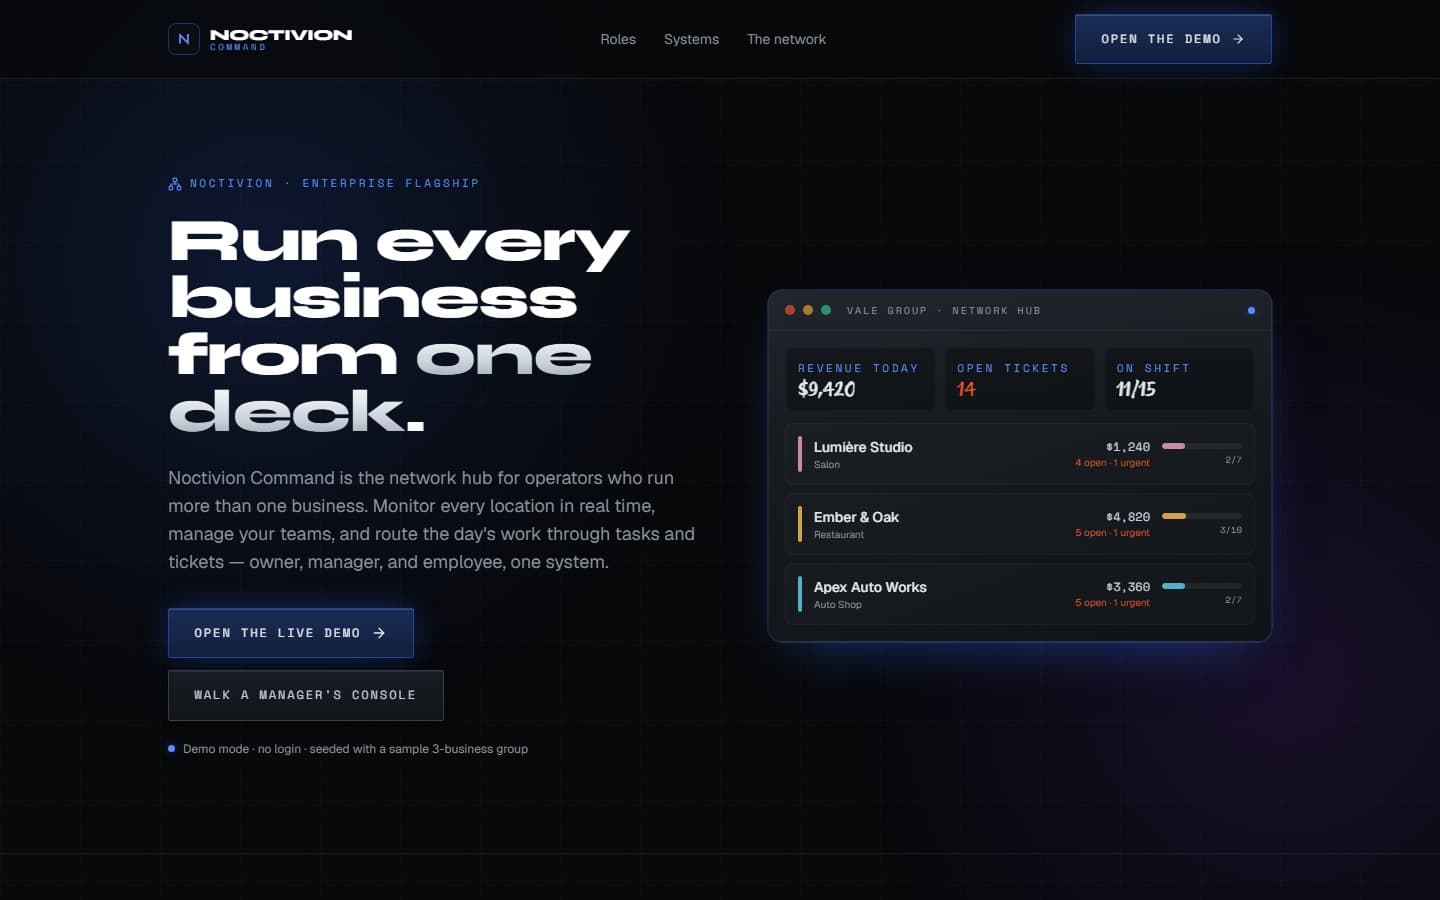The height and width of the screenshot is (900, 1440).
Task: Click the network icon beside Enterprise Flagship
Action: point(175,184)
